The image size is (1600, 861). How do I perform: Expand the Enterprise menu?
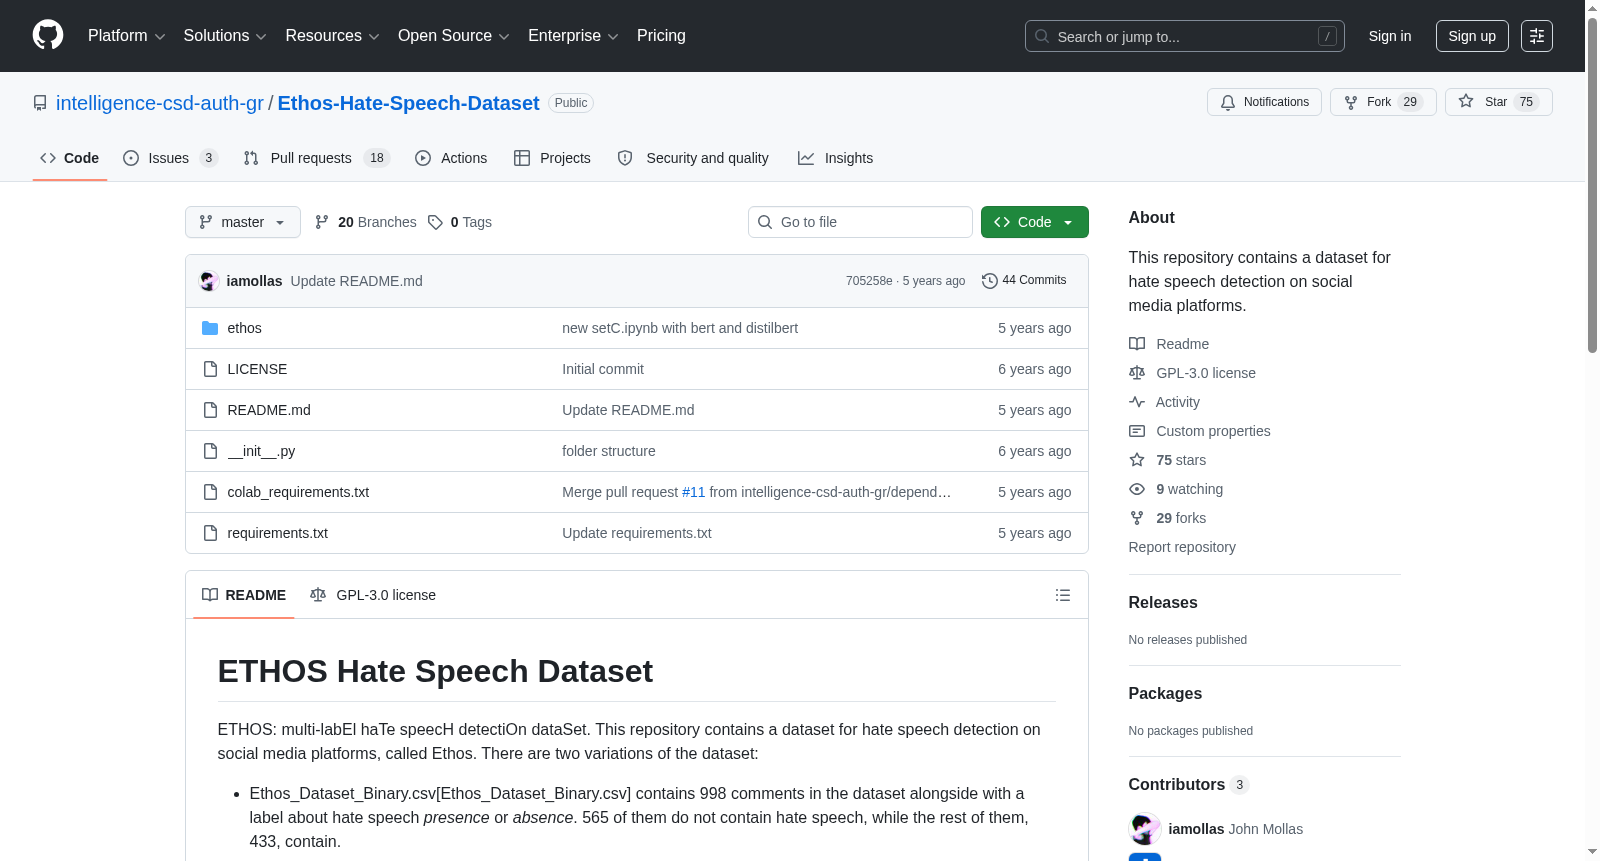pyautogui.click(x=573, y=36)
